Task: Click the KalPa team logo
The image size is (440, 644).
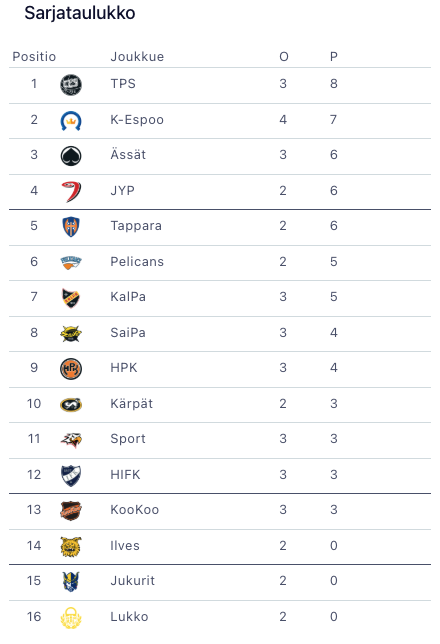Action: tap(71, 298)
